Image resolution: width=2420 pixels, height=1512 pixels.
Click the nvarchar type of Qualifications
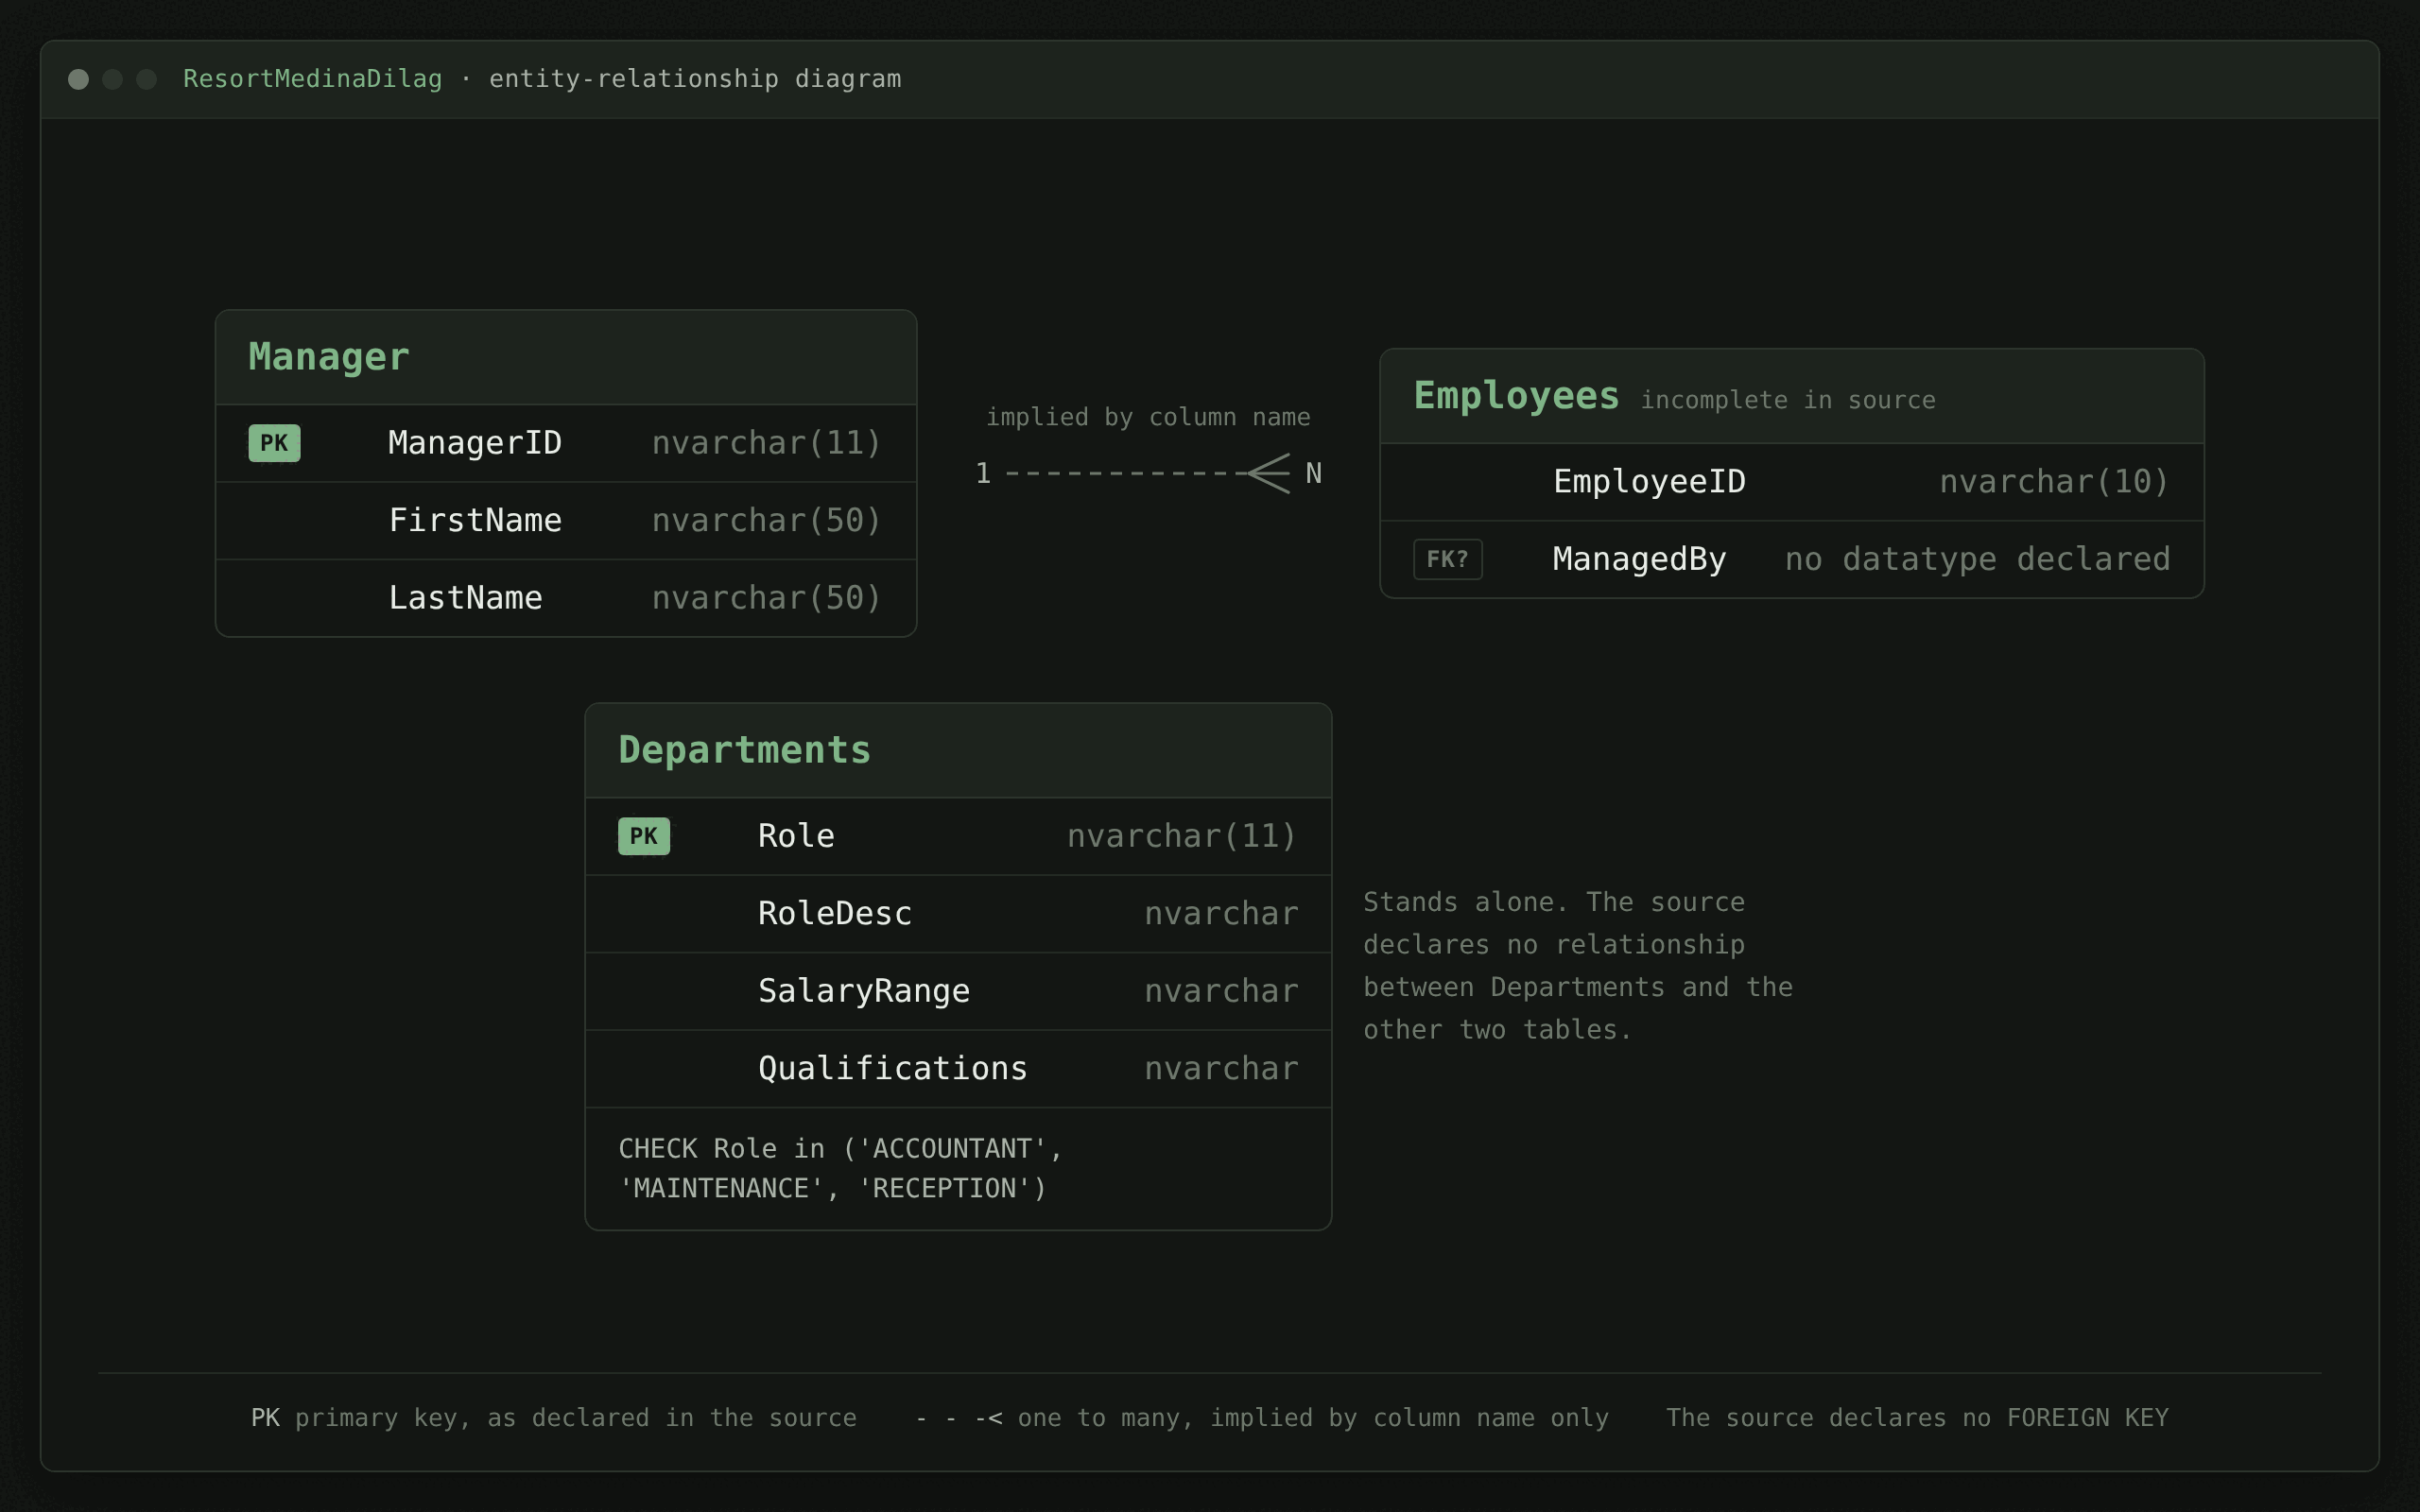point(1221,1068)
